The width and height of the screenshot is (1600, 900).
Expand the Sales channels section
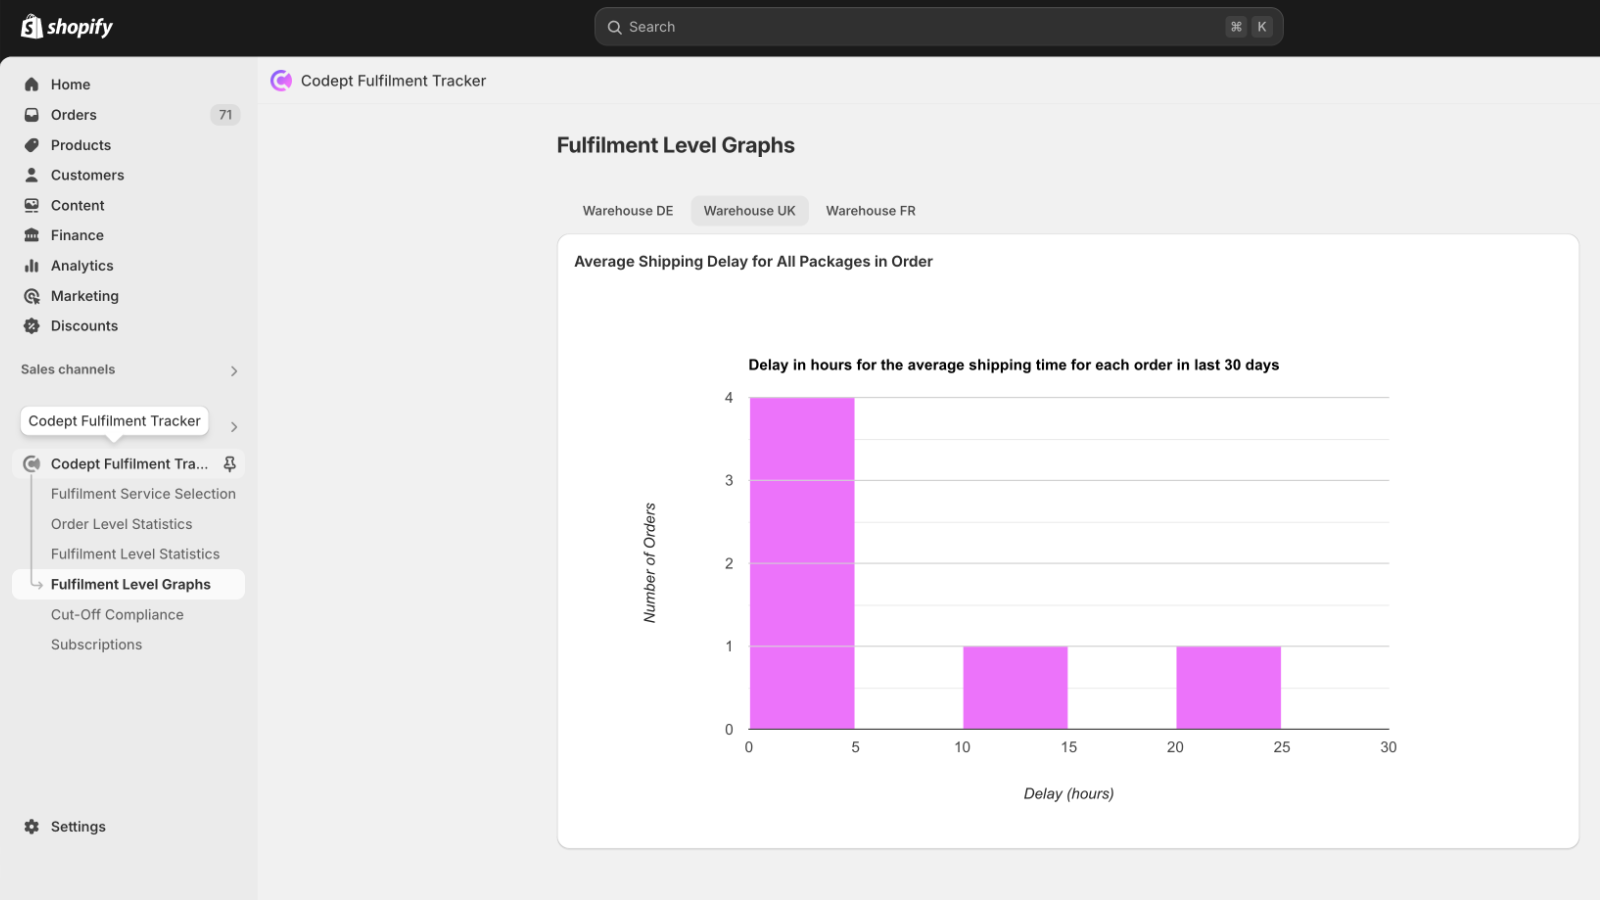tap(233, 370)
